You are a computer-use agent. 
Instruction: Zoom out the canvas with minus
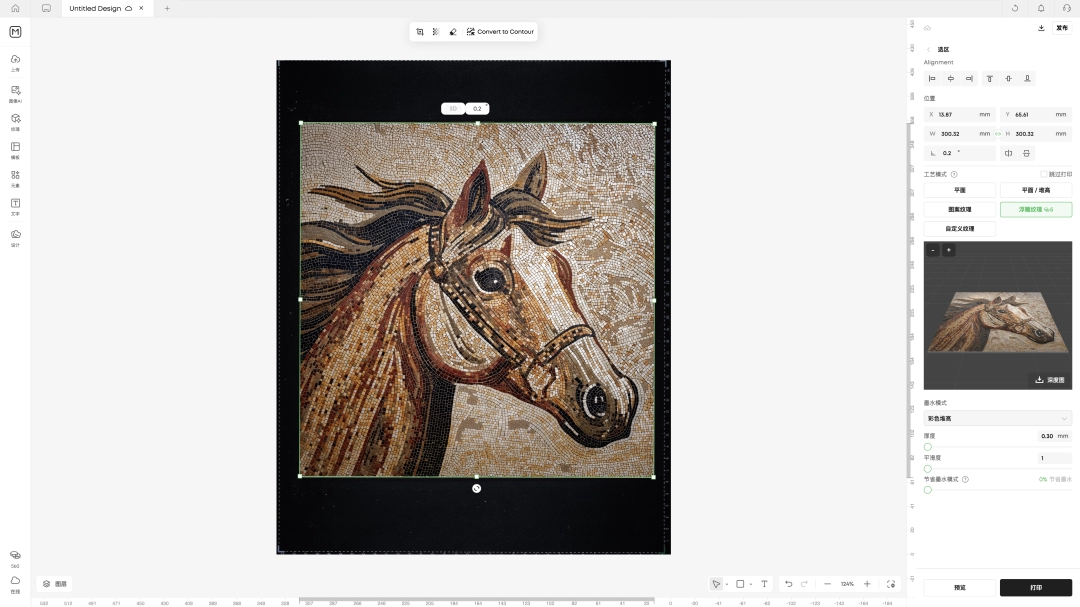click(x=827, y=584)
